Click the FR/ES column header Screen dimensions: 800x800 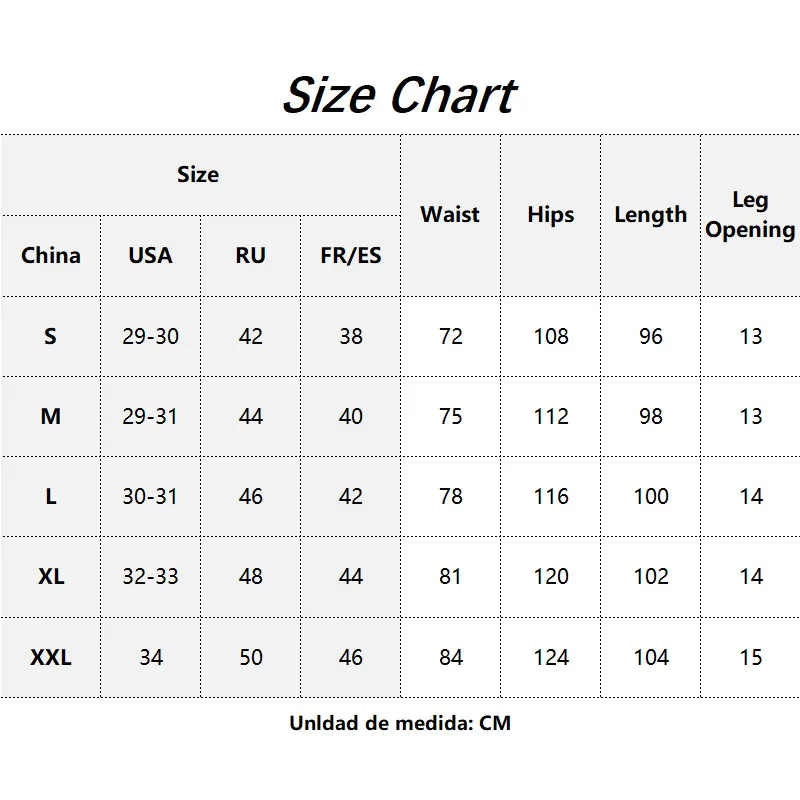point(351,255)
